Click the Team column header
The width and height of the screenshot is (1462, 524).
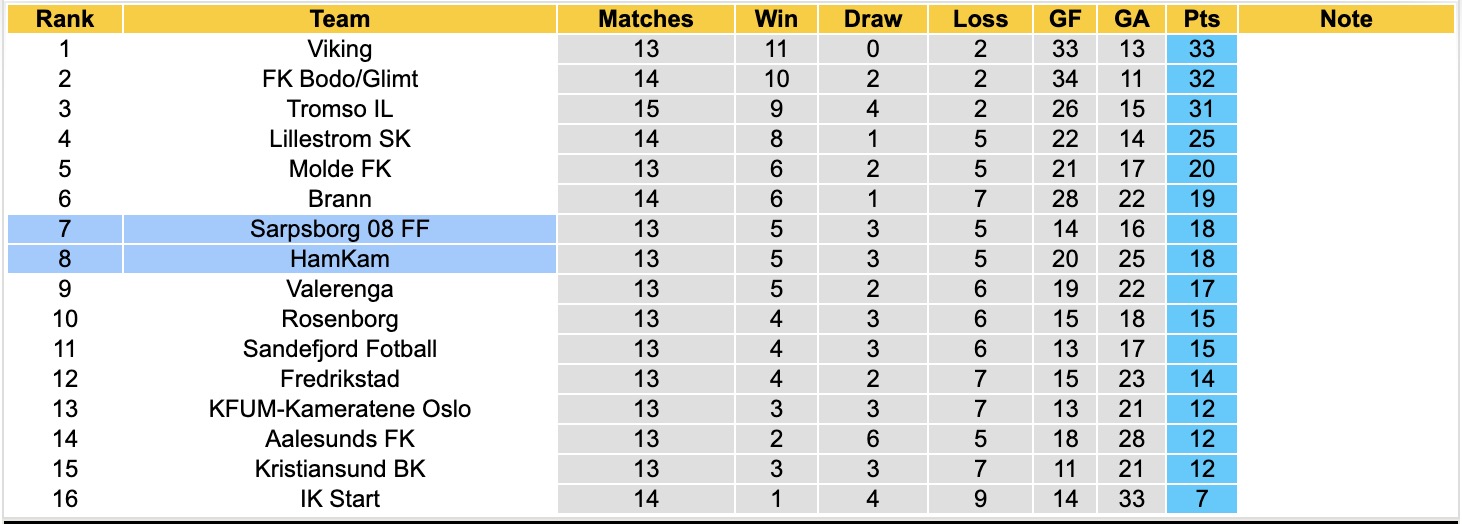pos(340,19)
